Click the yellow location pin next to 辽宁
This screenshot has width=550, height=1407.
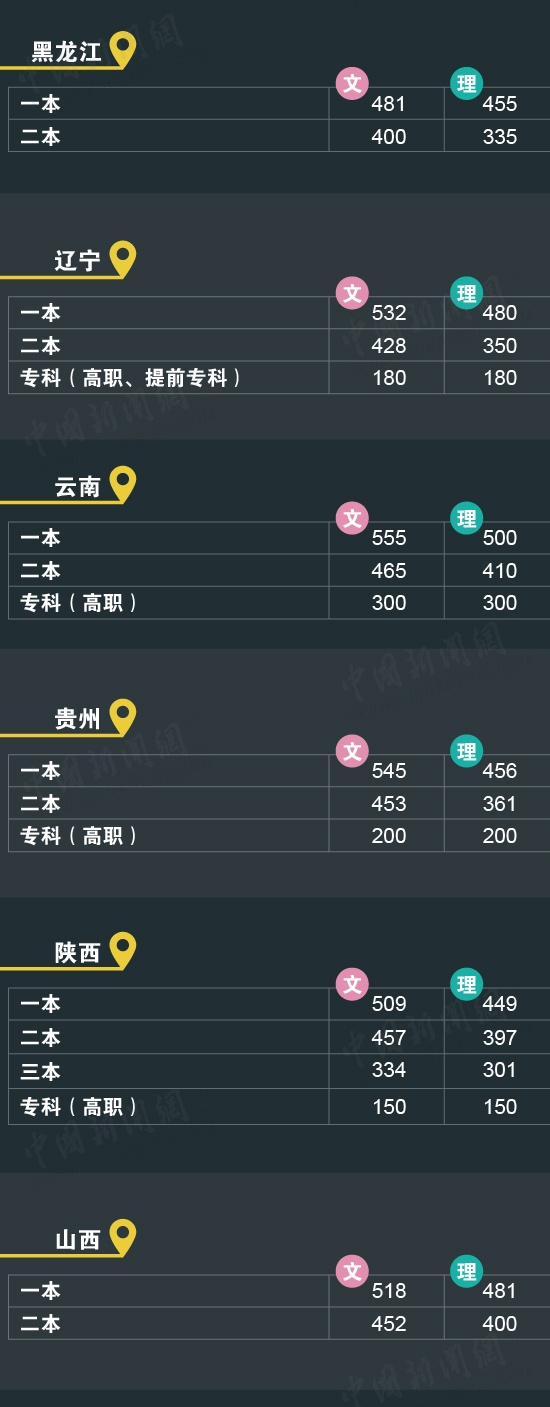point(122,259)
